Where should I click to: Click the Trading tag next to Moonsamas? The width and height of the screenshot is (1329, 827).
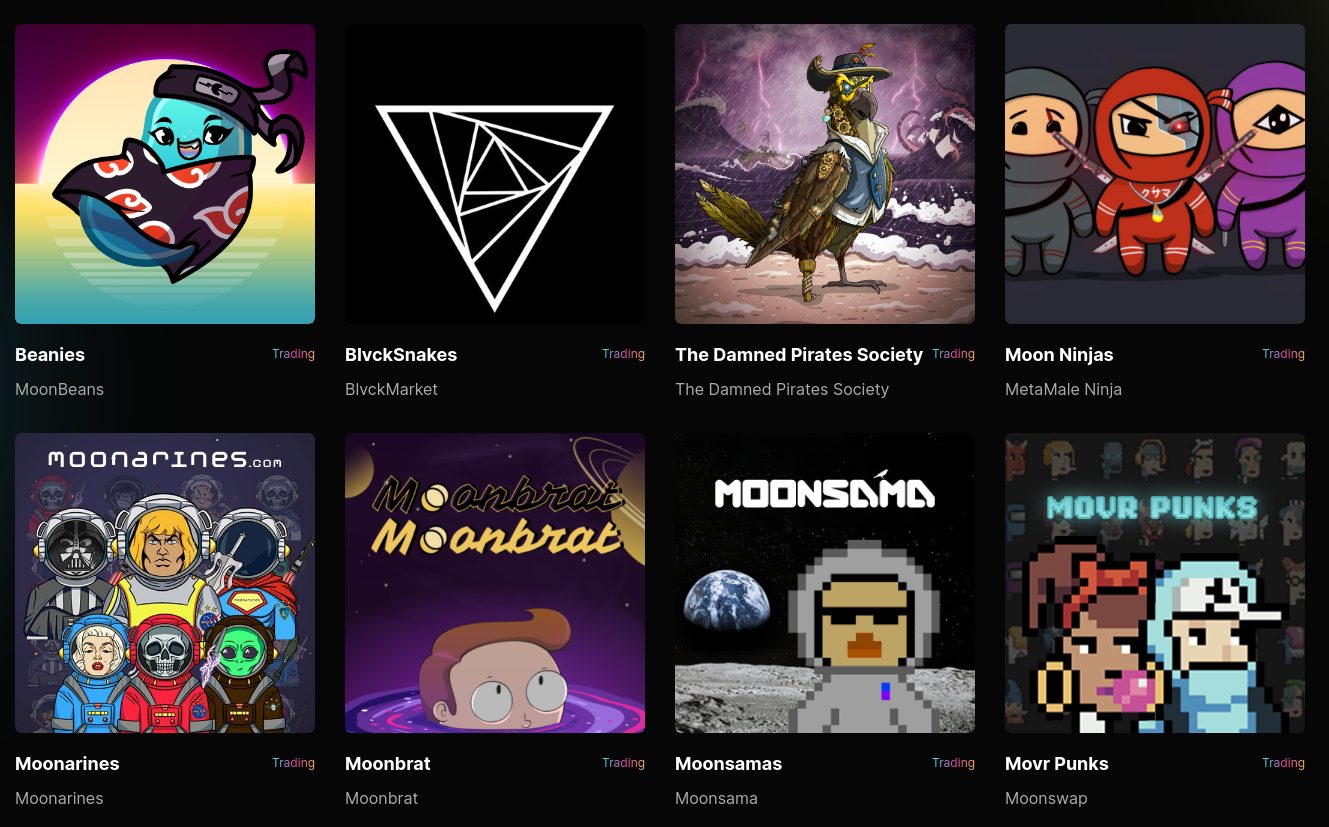click(953, 763)
